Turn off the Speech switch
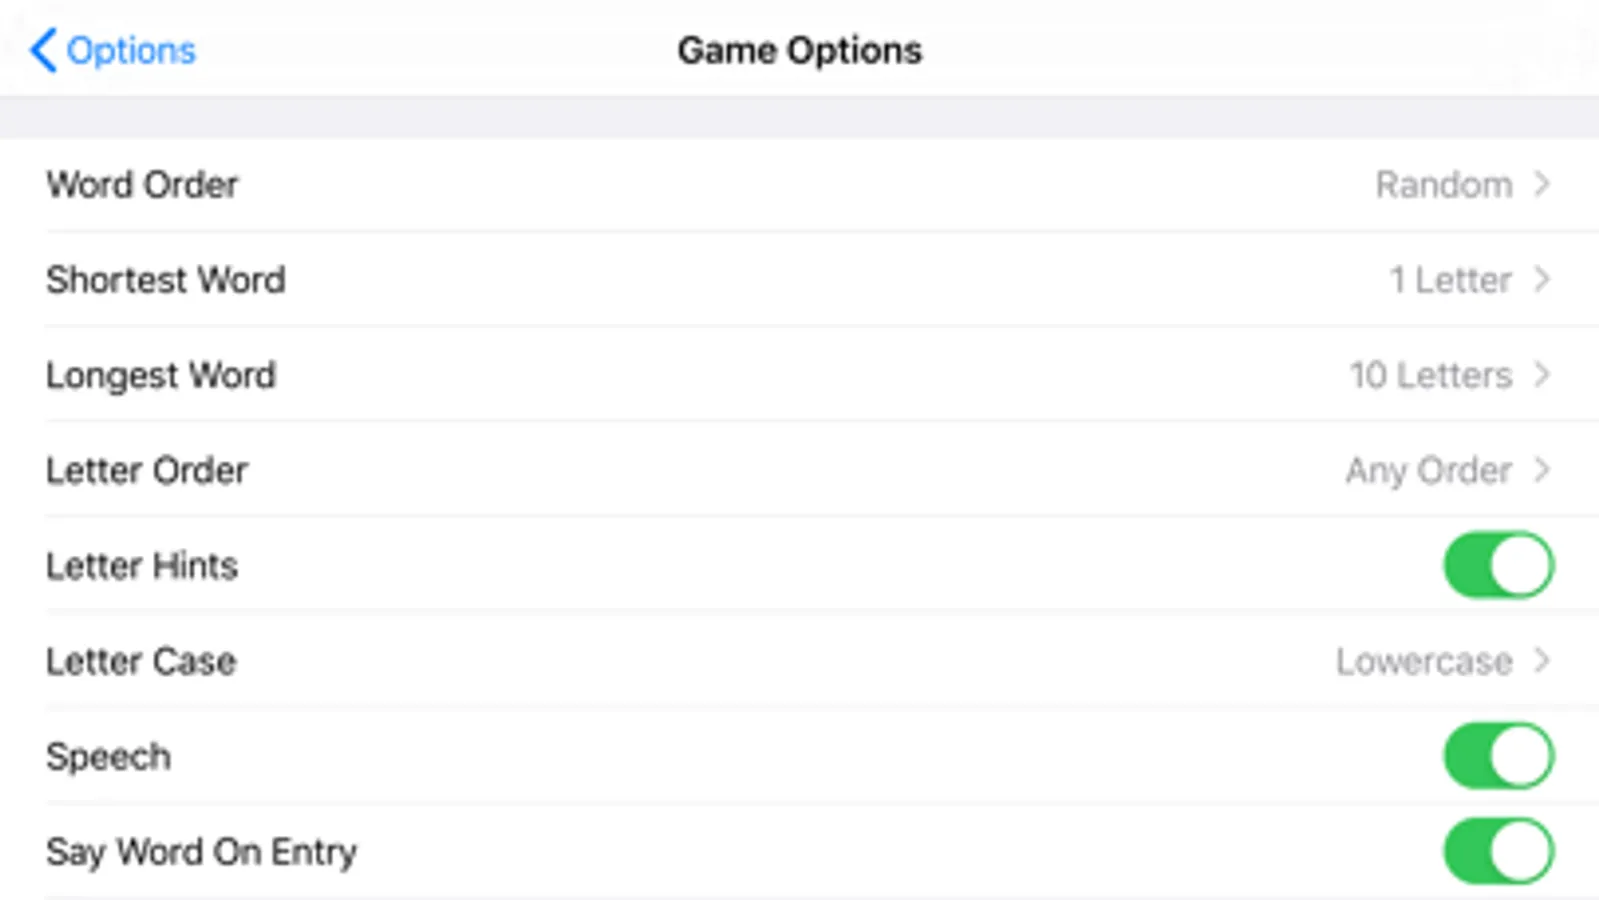Viewport: 1599px width, 900px height. pyautogui.click(x=1498, y=756)
